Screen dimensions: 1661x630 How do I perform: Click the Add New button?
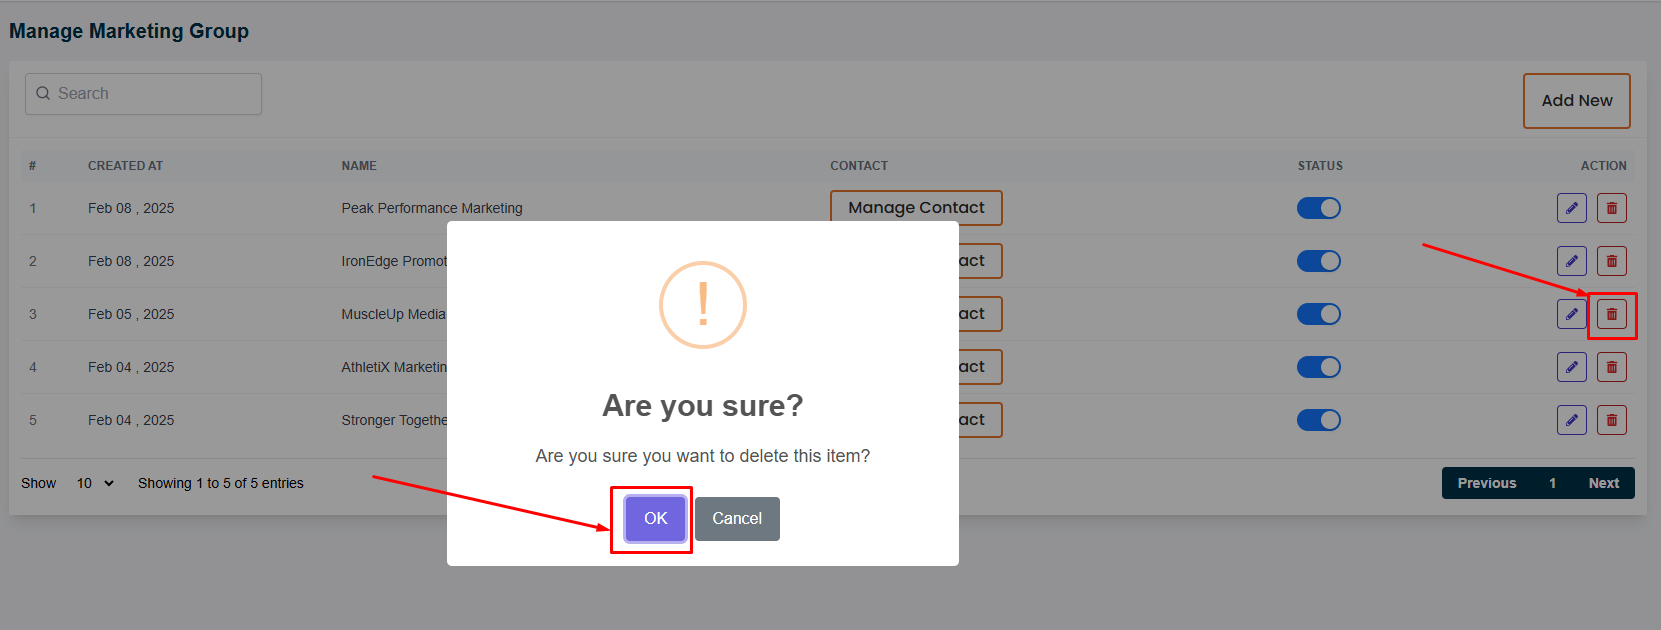point(1576,100)
